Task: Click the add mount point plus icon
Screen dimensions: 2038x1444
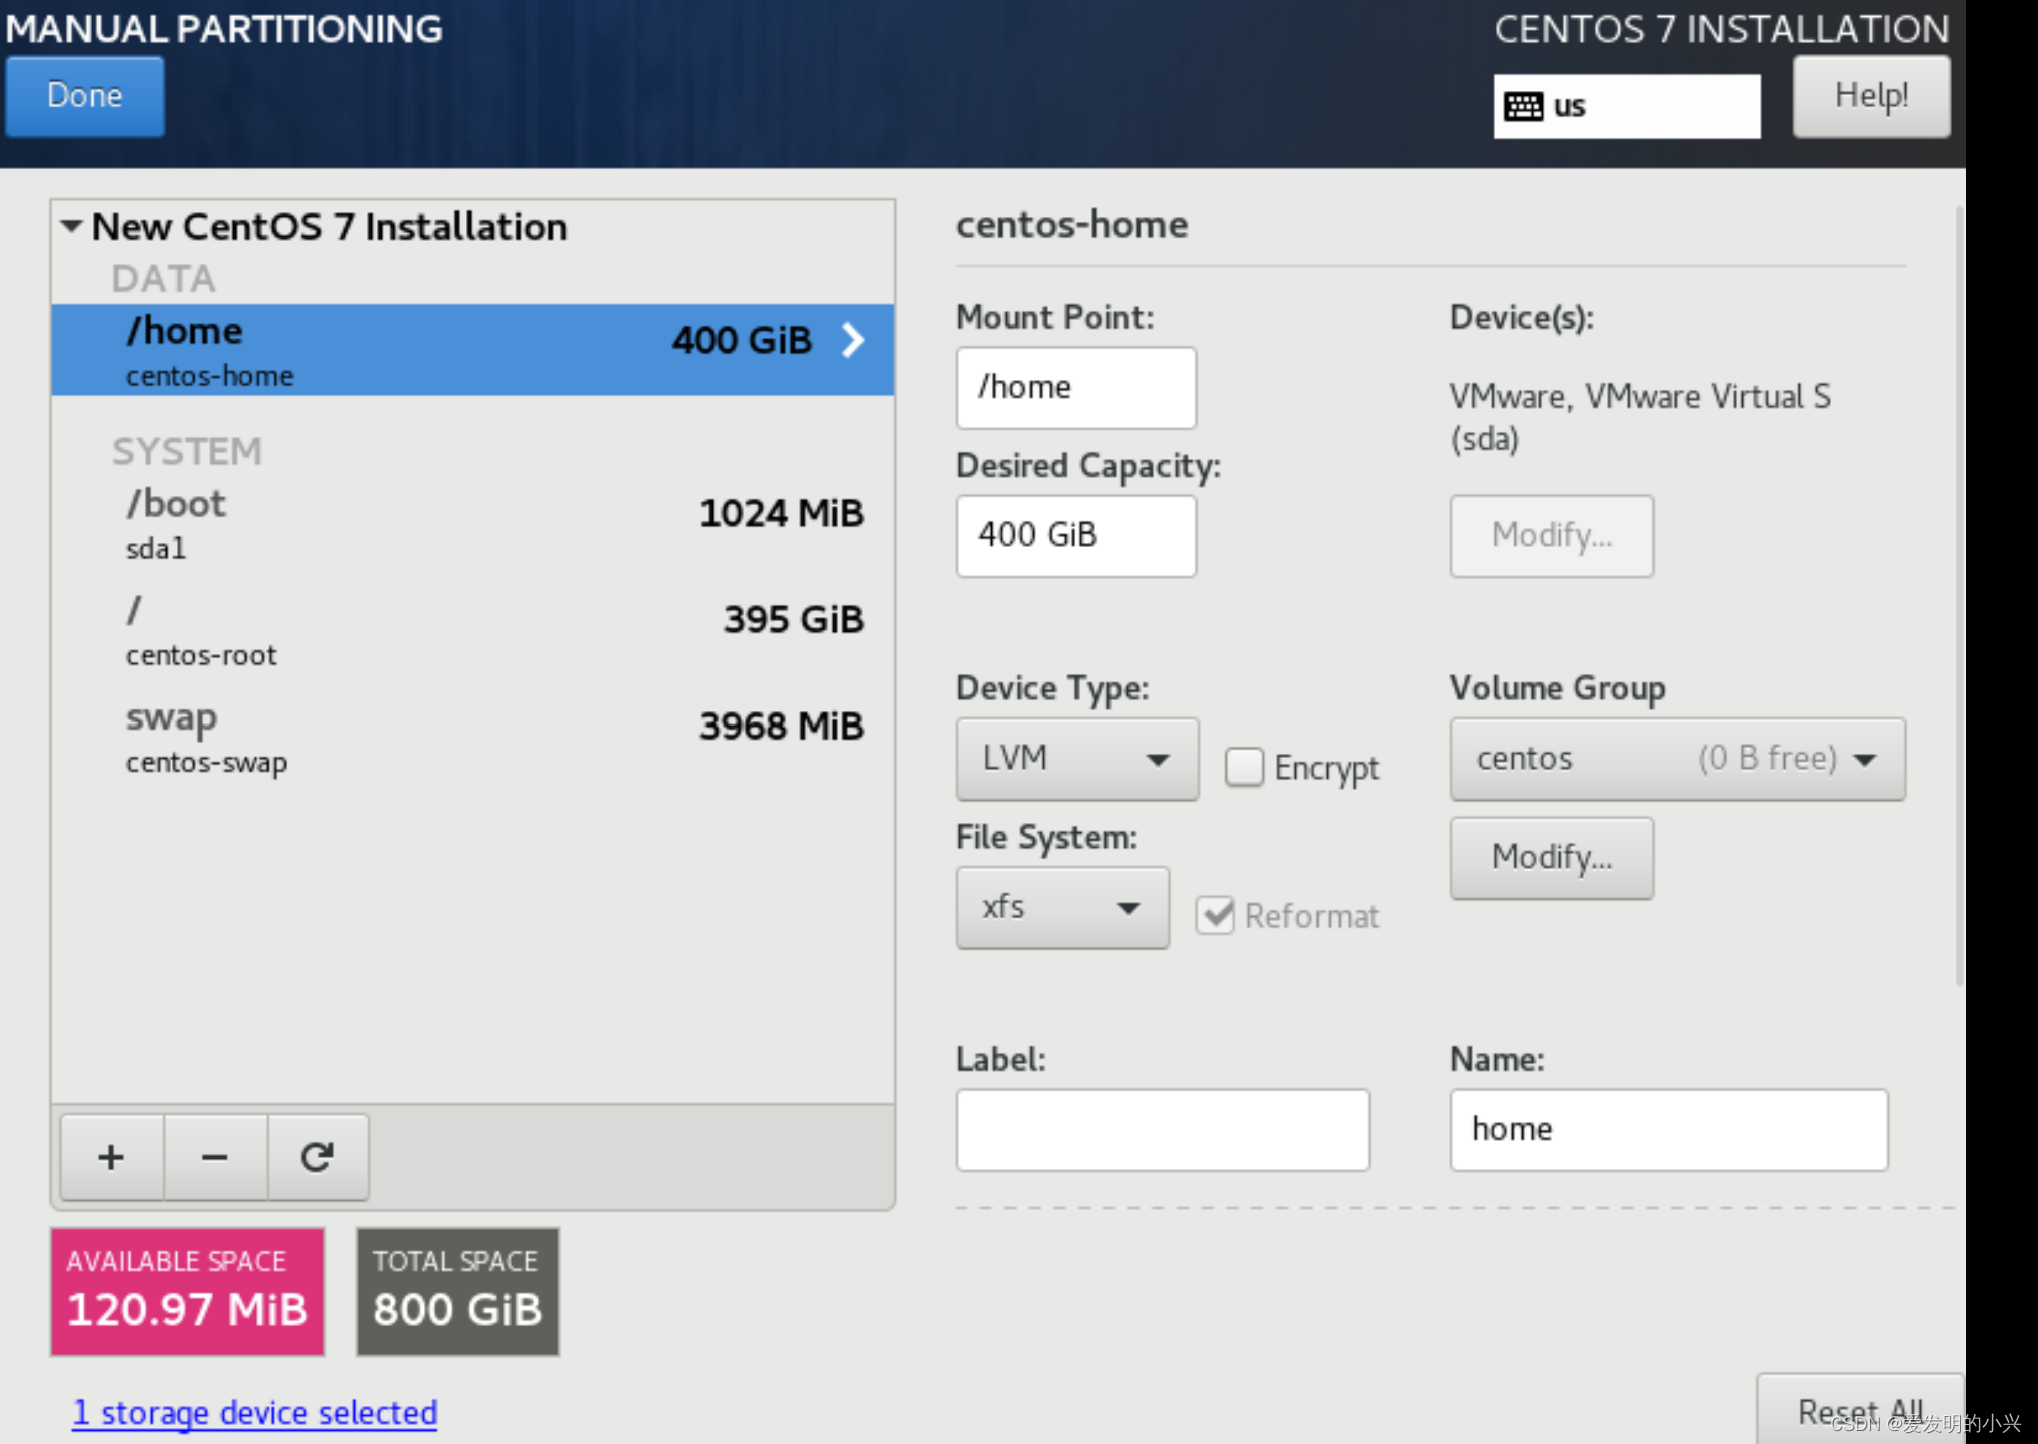Action: click(x=111, y=1157)
